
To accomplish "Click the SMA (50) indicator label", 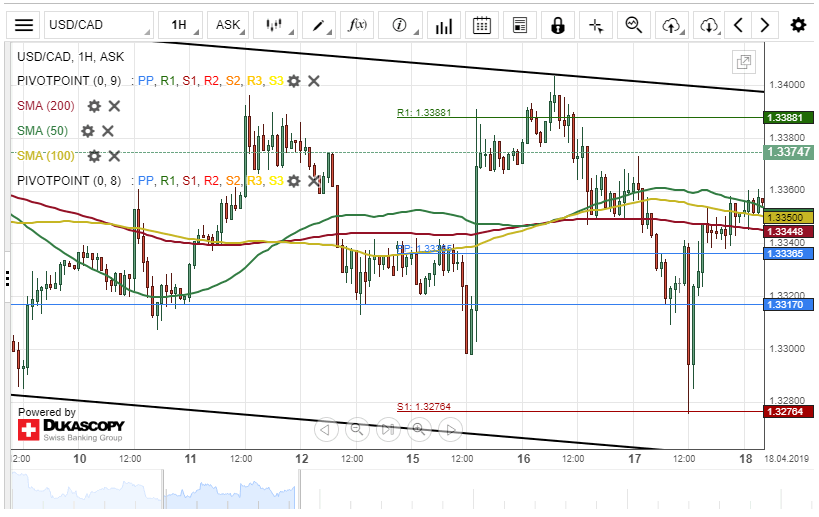I will pyautogui.click(x=43, y=131).
